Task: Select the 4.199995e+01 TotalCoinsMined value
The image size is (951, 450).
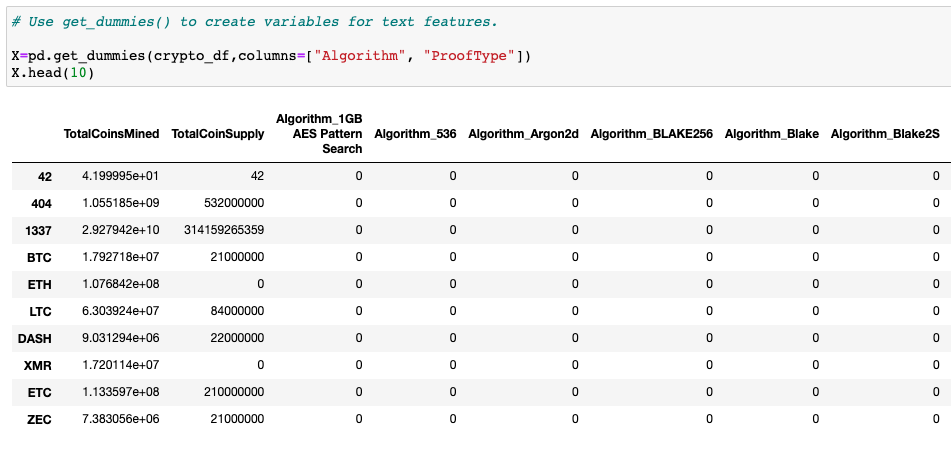Action: (121, 176)
